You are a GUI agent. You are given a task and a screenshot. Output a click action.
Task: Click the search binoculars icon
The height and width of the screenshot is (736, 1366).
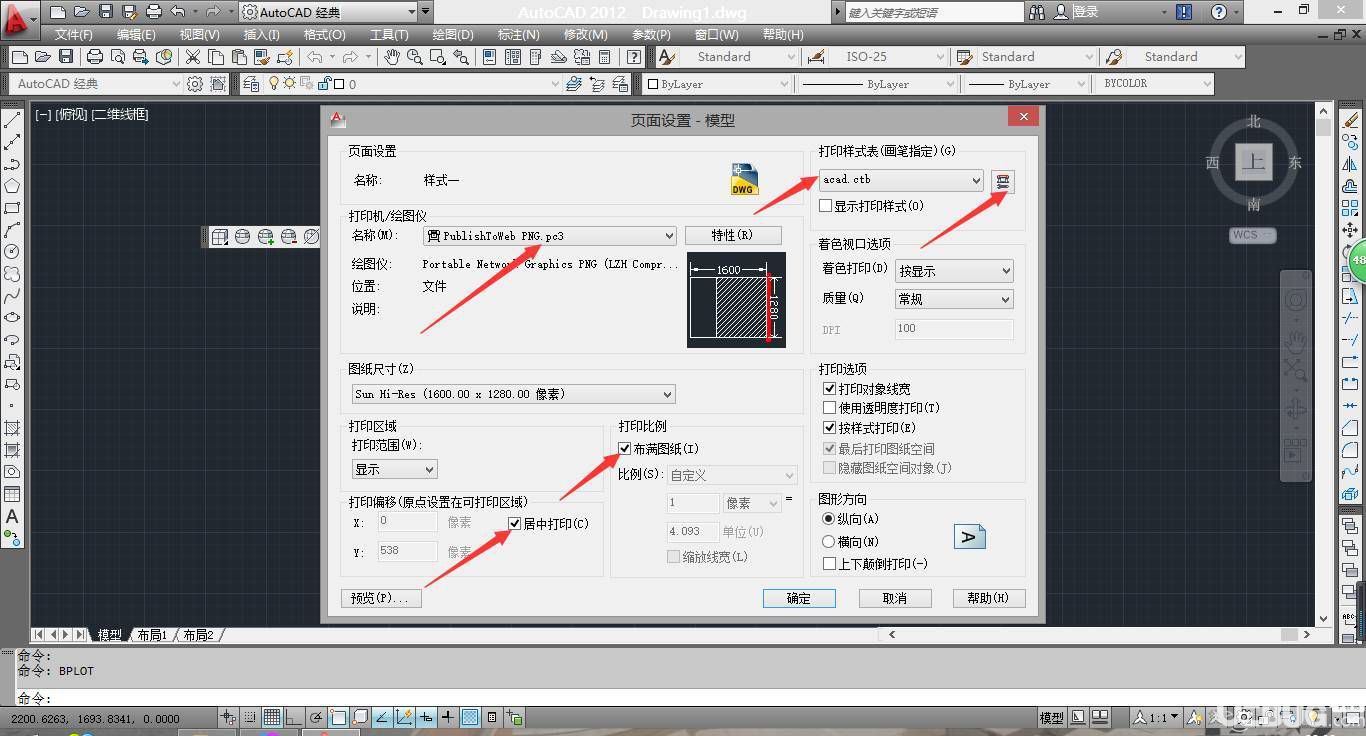tap(1037, 12)
